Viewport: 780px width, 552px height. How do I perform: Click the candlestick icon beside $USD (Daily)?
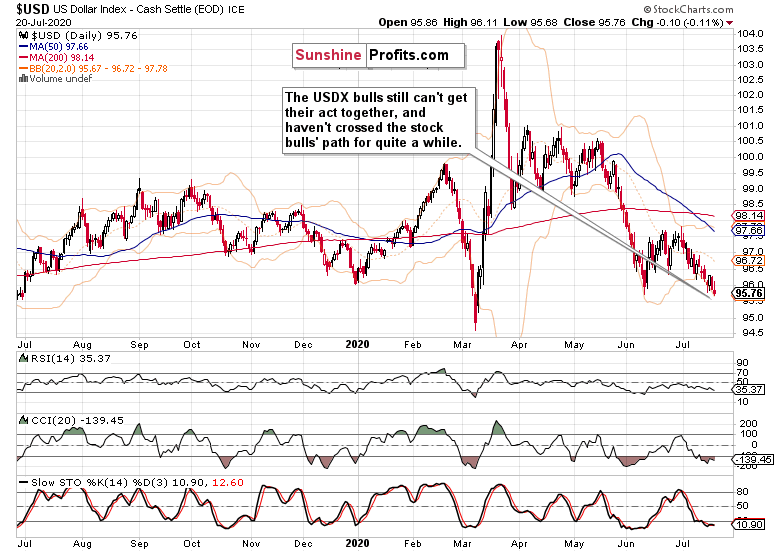23,36
